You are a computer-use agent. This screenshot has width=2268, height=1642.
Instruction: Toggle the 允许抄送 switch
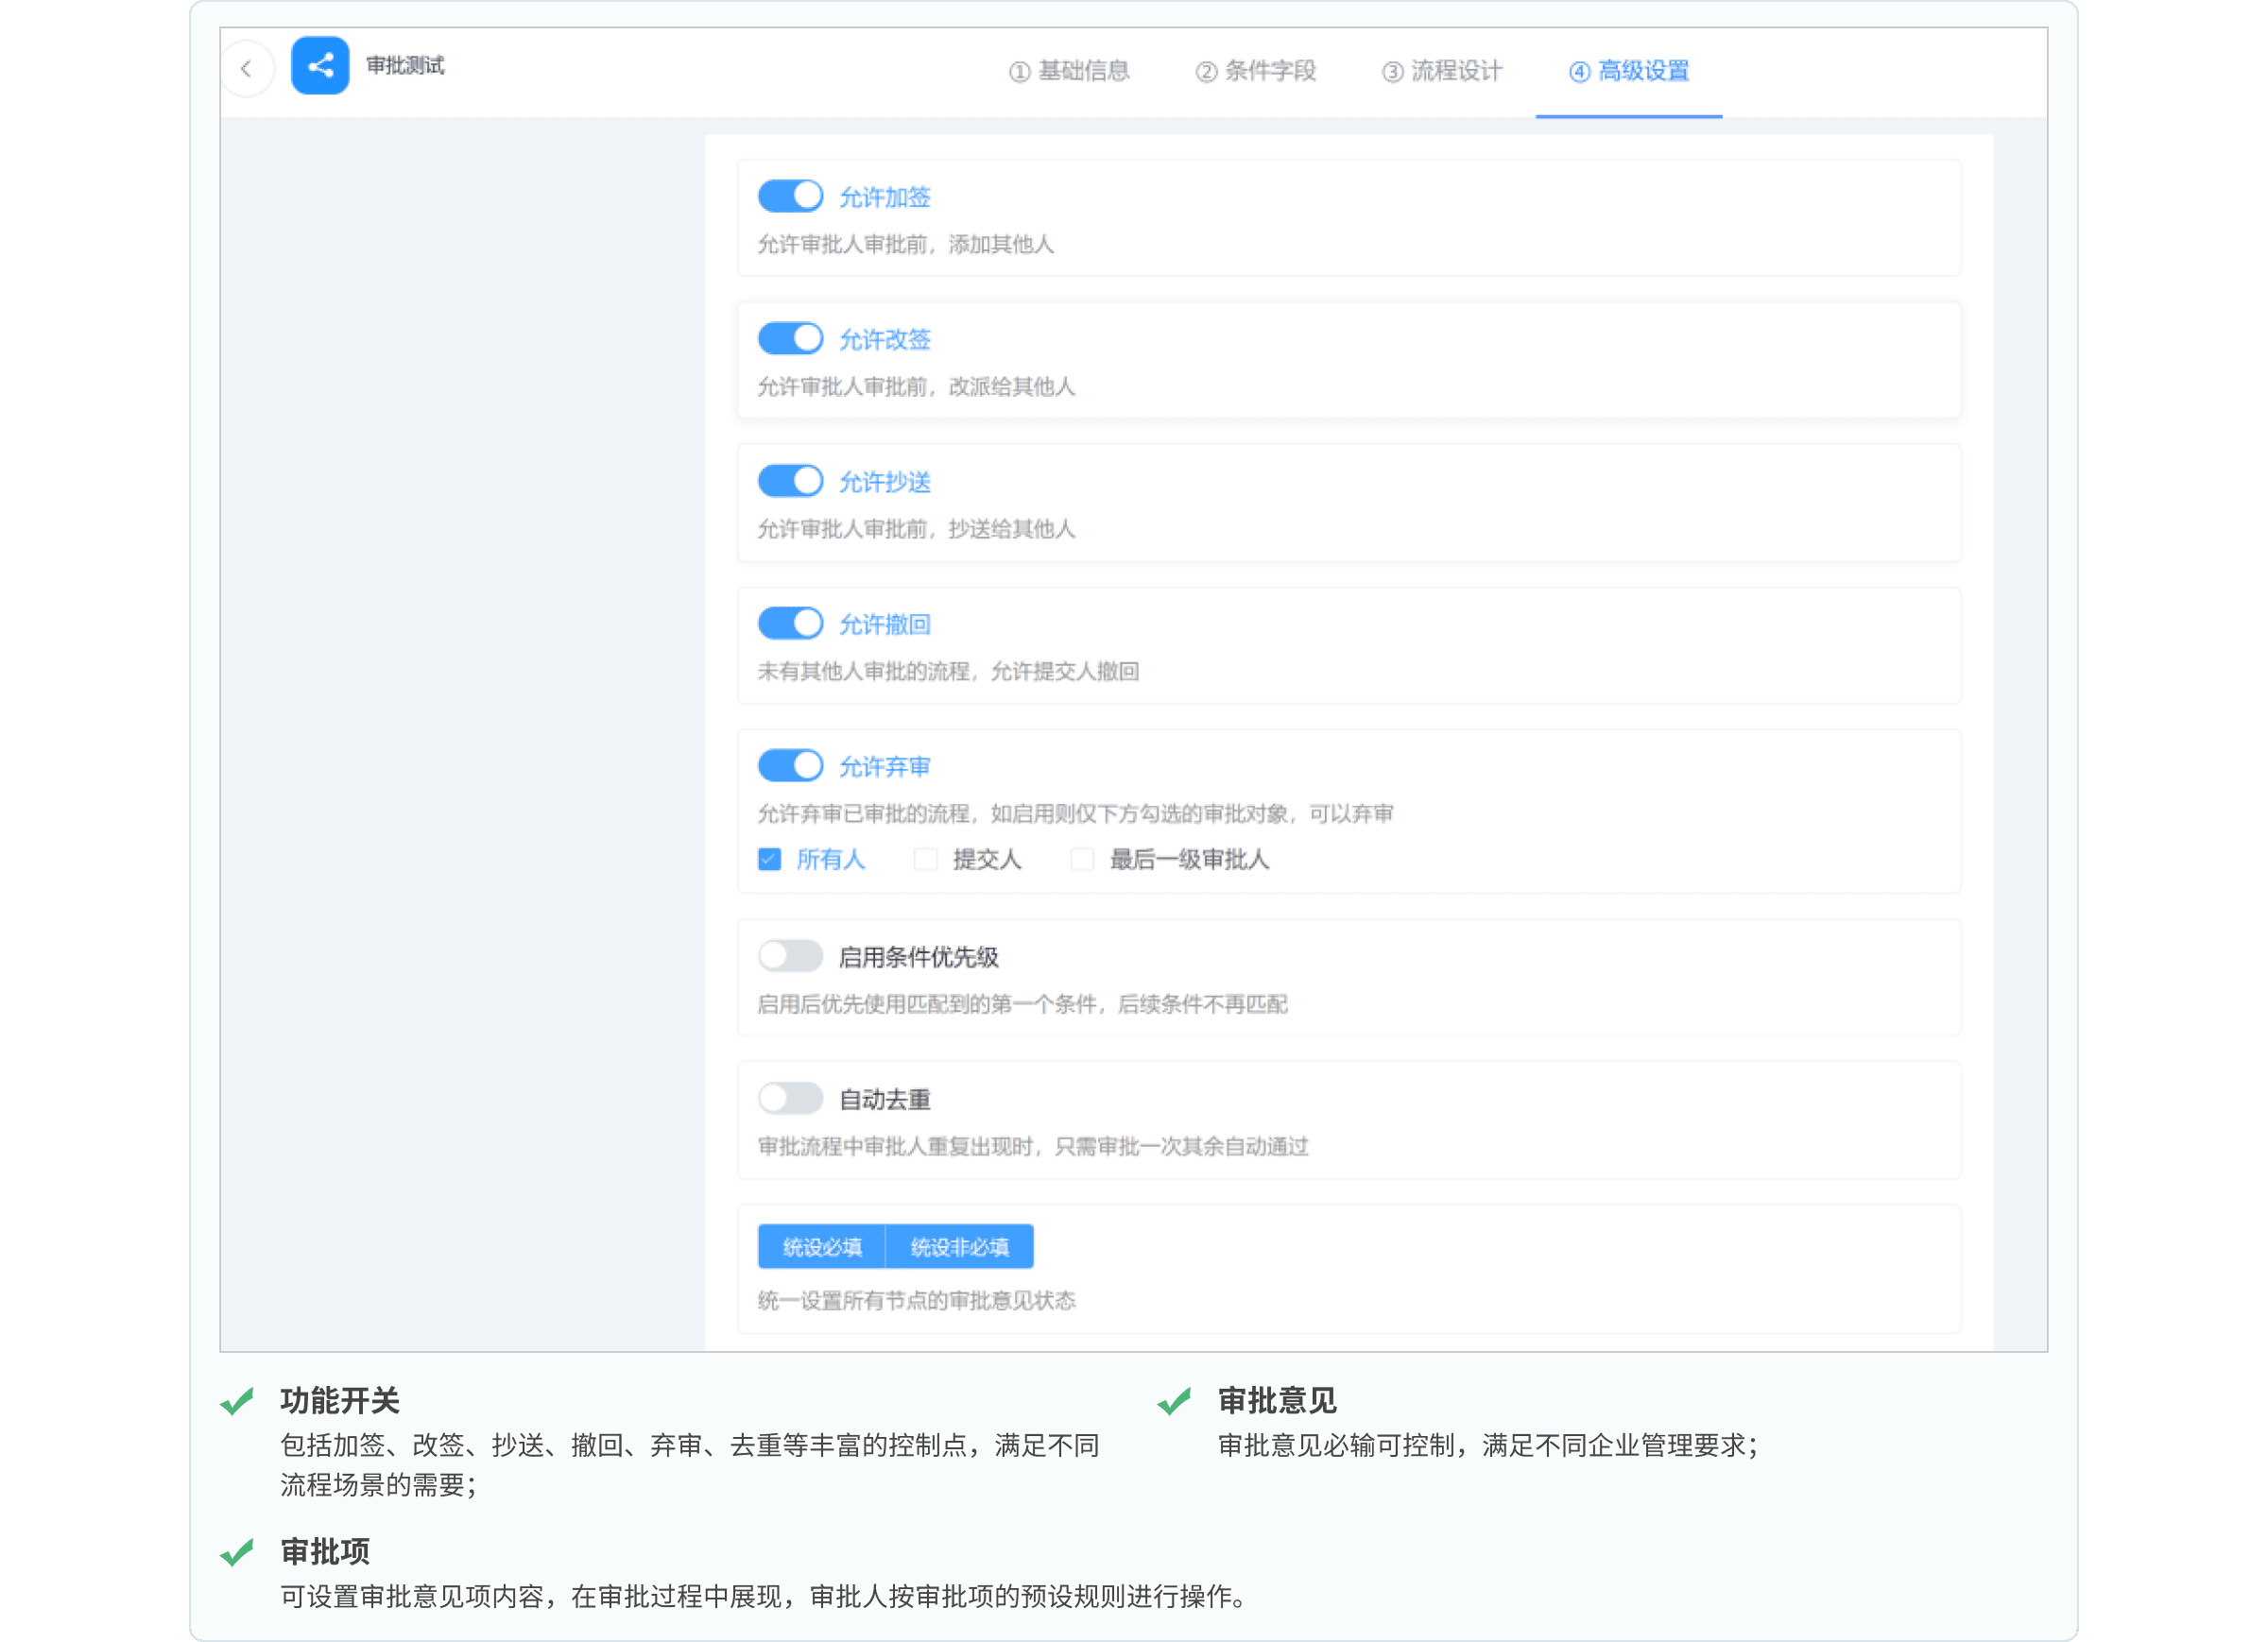click(x=790, y=481)
